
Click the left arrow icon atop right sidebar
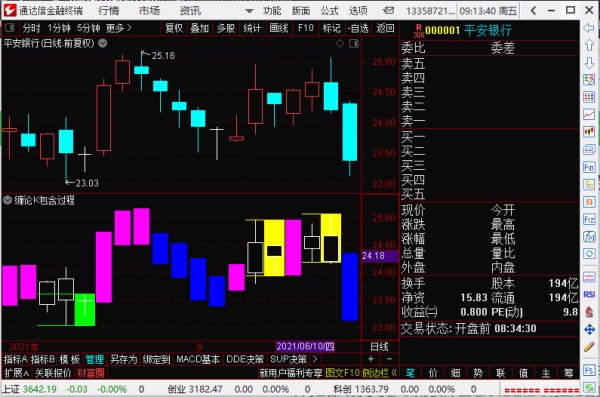tap(589, 28)
